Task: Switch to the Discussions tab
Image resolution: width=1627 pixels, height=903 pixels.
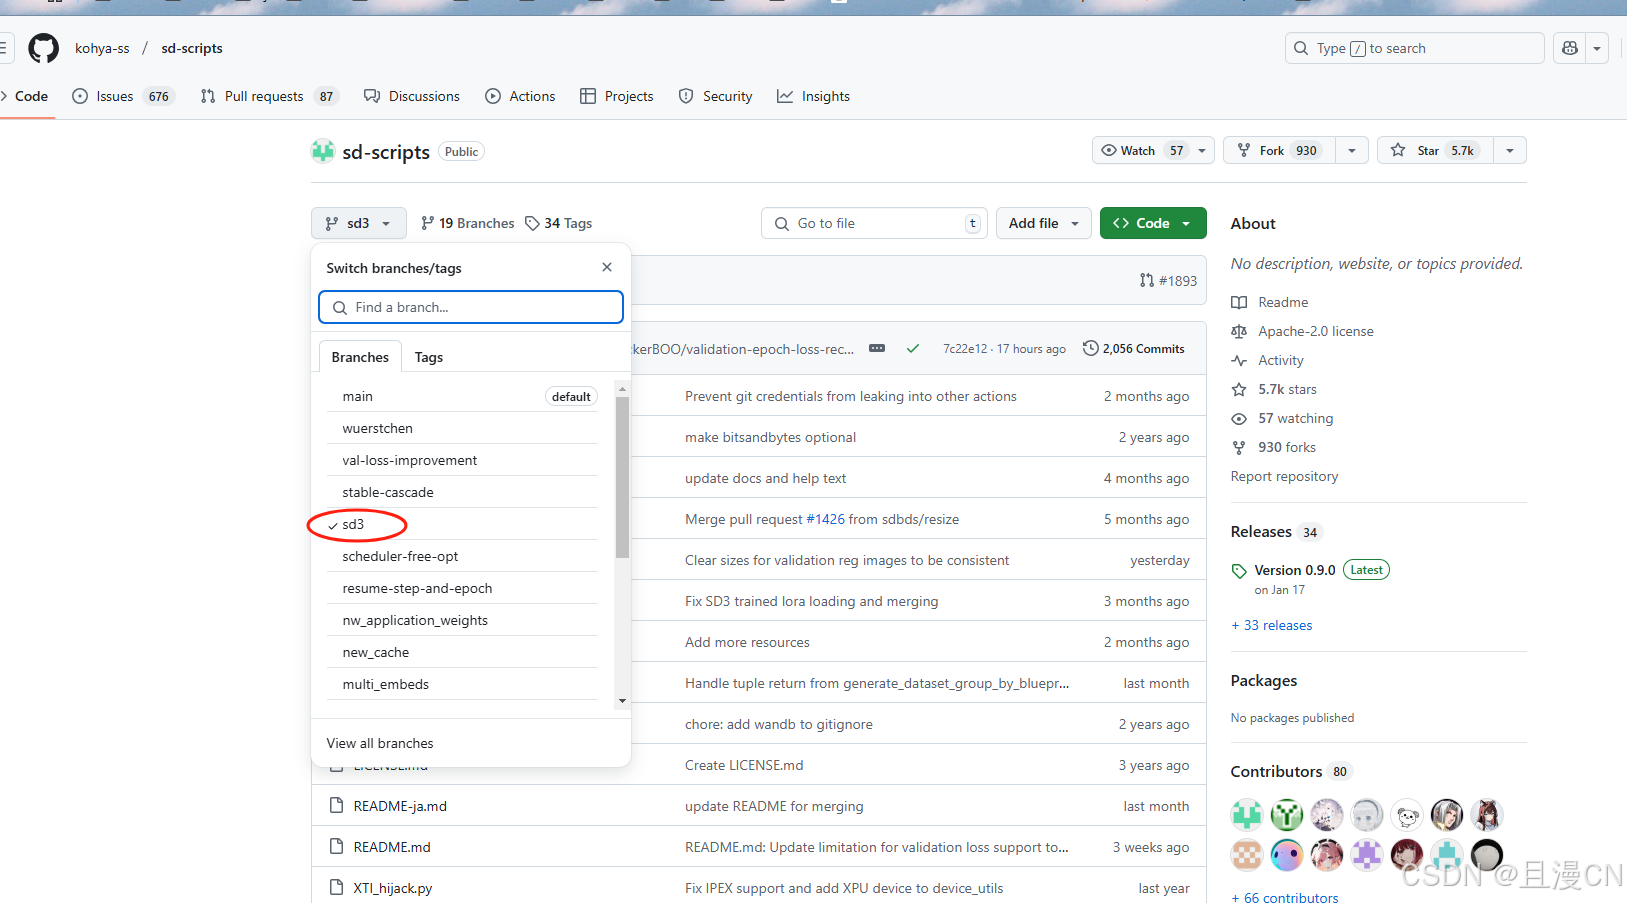Action: (x=412, y=96)
